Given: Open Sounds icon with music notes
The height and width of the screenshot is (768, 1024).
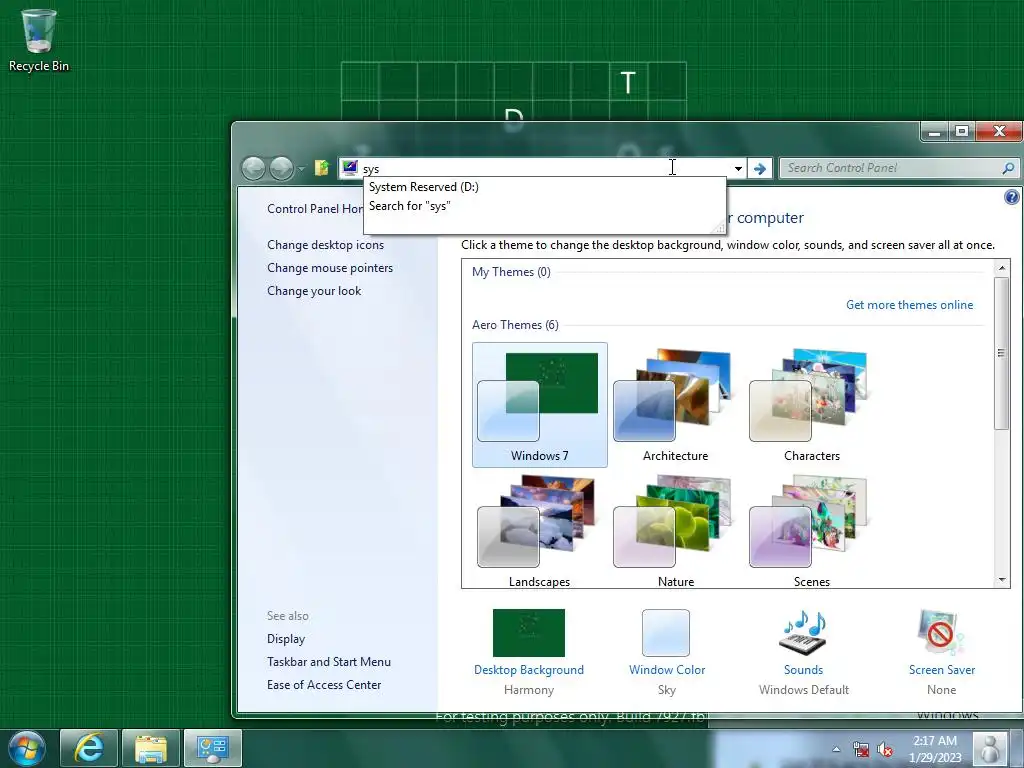Looking at the screenshot, I should point(803,633).
